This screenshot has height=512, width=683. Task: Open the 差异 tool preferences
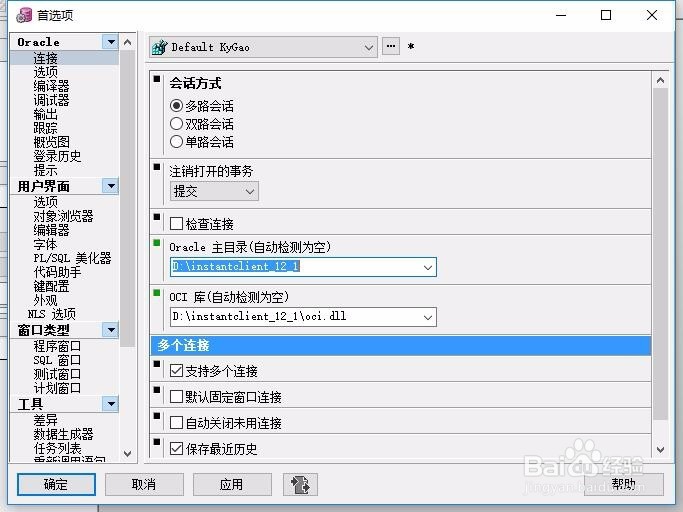click(x=45, y=420)
